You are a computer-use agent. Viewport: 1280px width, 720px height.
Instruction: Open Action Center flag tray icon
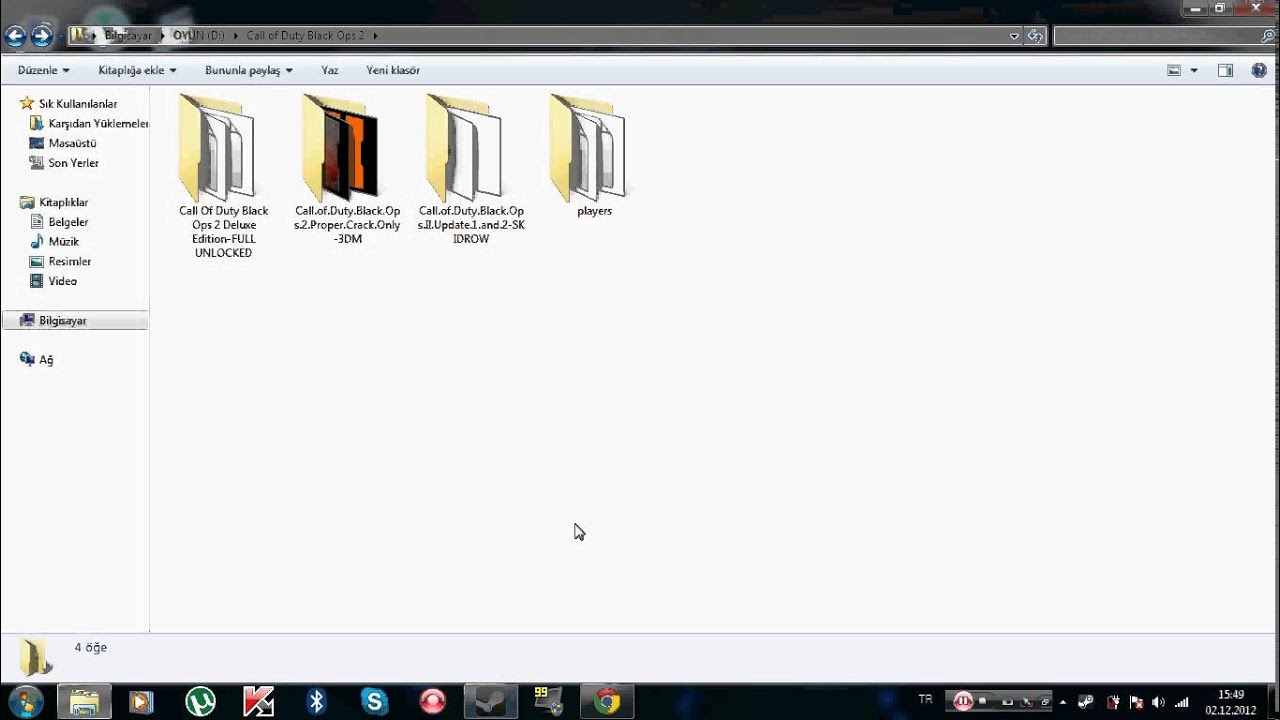point(1135,702)
